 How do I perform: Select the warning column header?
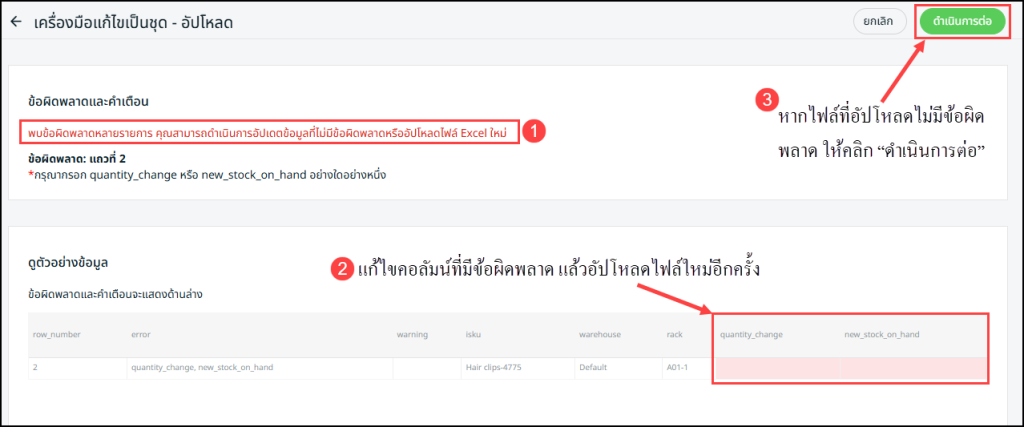pyautogui.click(x=412, y=334)
